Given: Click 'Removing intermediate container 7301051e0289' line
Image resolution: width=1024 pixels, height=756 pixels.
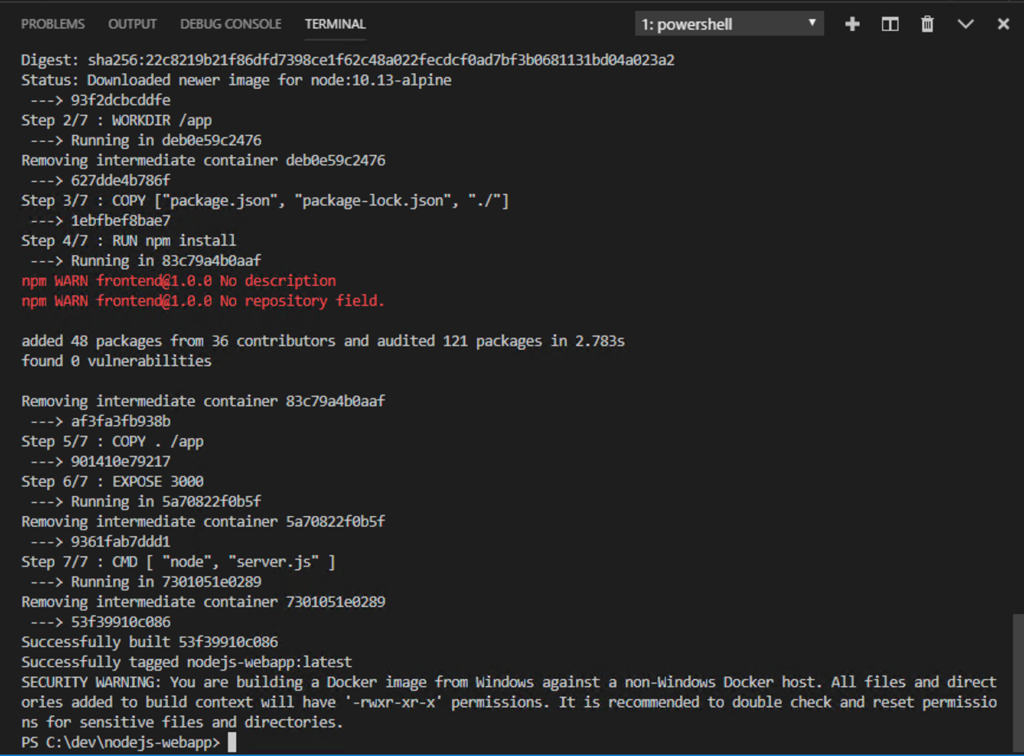Looking at the screenshot, I should 203,602.
